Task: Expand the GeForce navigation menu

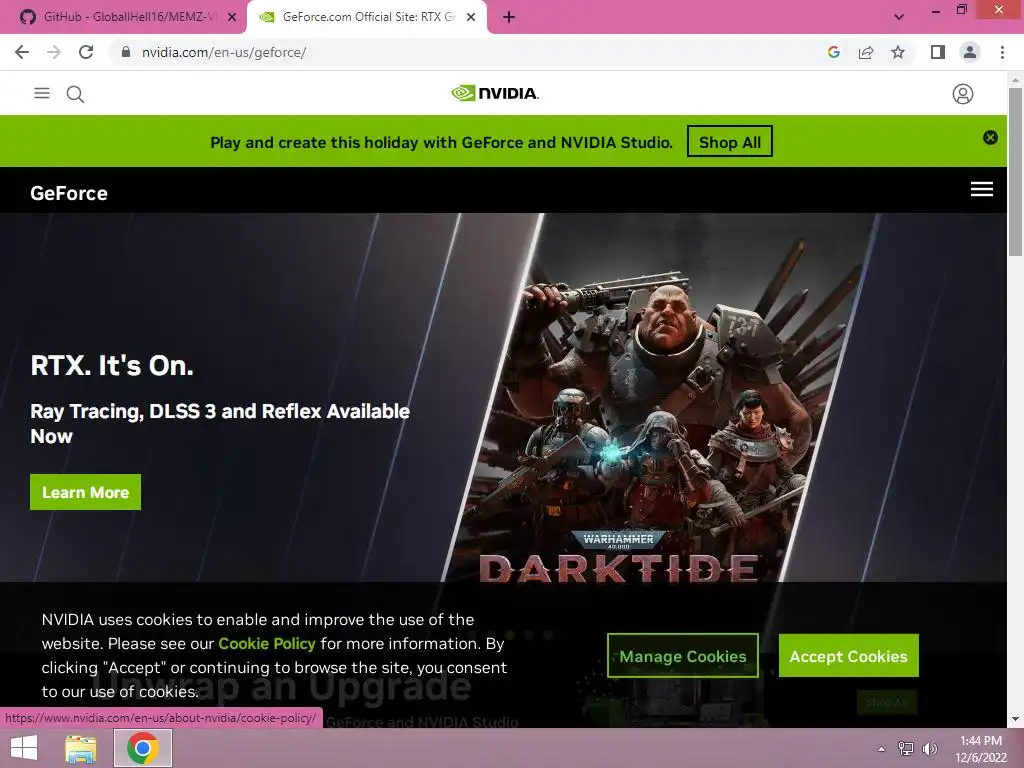Action: (x=982, y=189)
